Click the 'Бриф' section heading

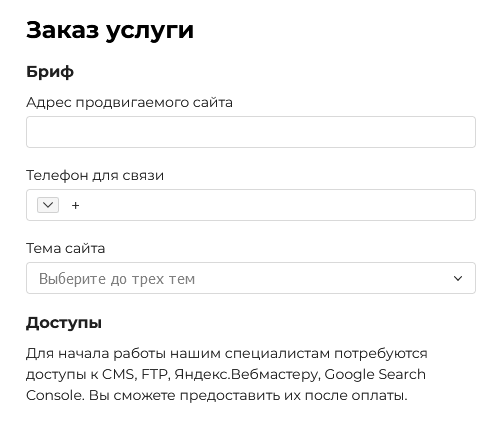pos(50,72)
